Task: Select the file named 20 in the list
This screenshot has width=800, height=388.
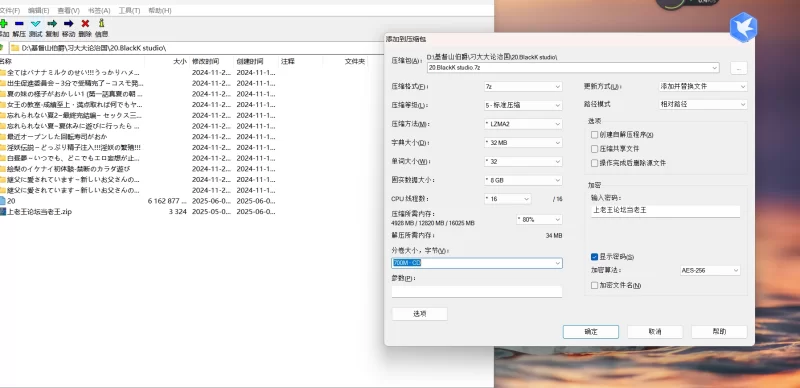Action: (11, 201)
